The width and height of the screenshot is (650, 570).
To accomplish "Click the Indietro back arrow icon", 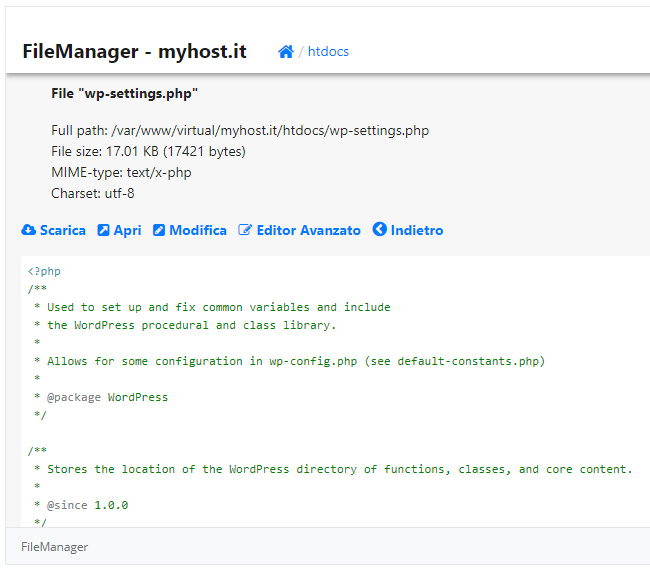I will [x=379, y=229].
